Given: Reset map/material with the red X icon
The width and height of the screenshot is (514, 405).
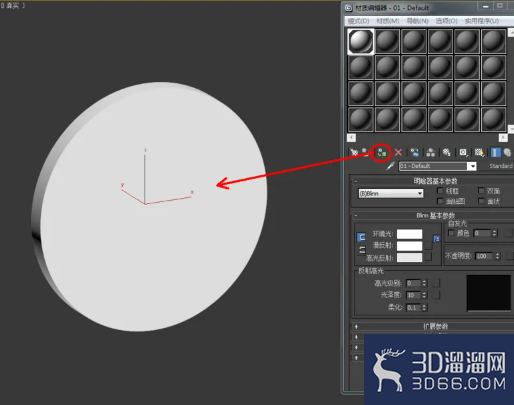Looking at the screenshot, I should [398, 153].
